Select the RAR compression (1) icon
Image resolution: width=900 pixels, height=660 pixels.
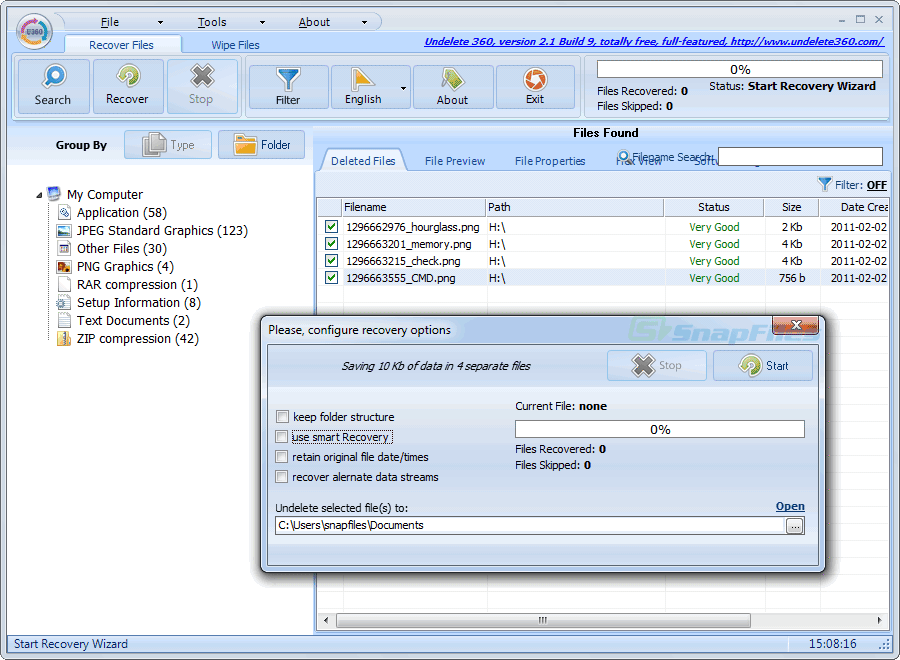(x=64, y=285)
